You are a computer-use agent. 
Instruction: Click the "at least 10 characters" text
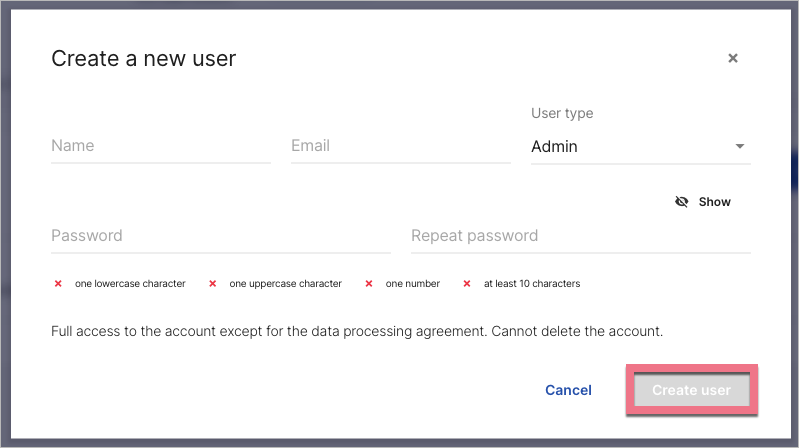click(532, 284)
